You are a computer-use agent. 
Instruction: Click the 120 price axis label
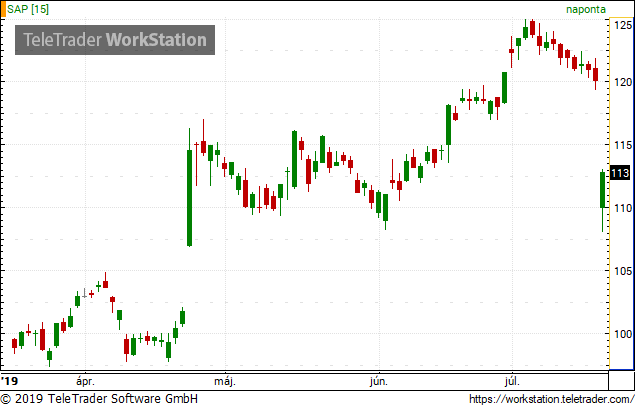point(623,82)
